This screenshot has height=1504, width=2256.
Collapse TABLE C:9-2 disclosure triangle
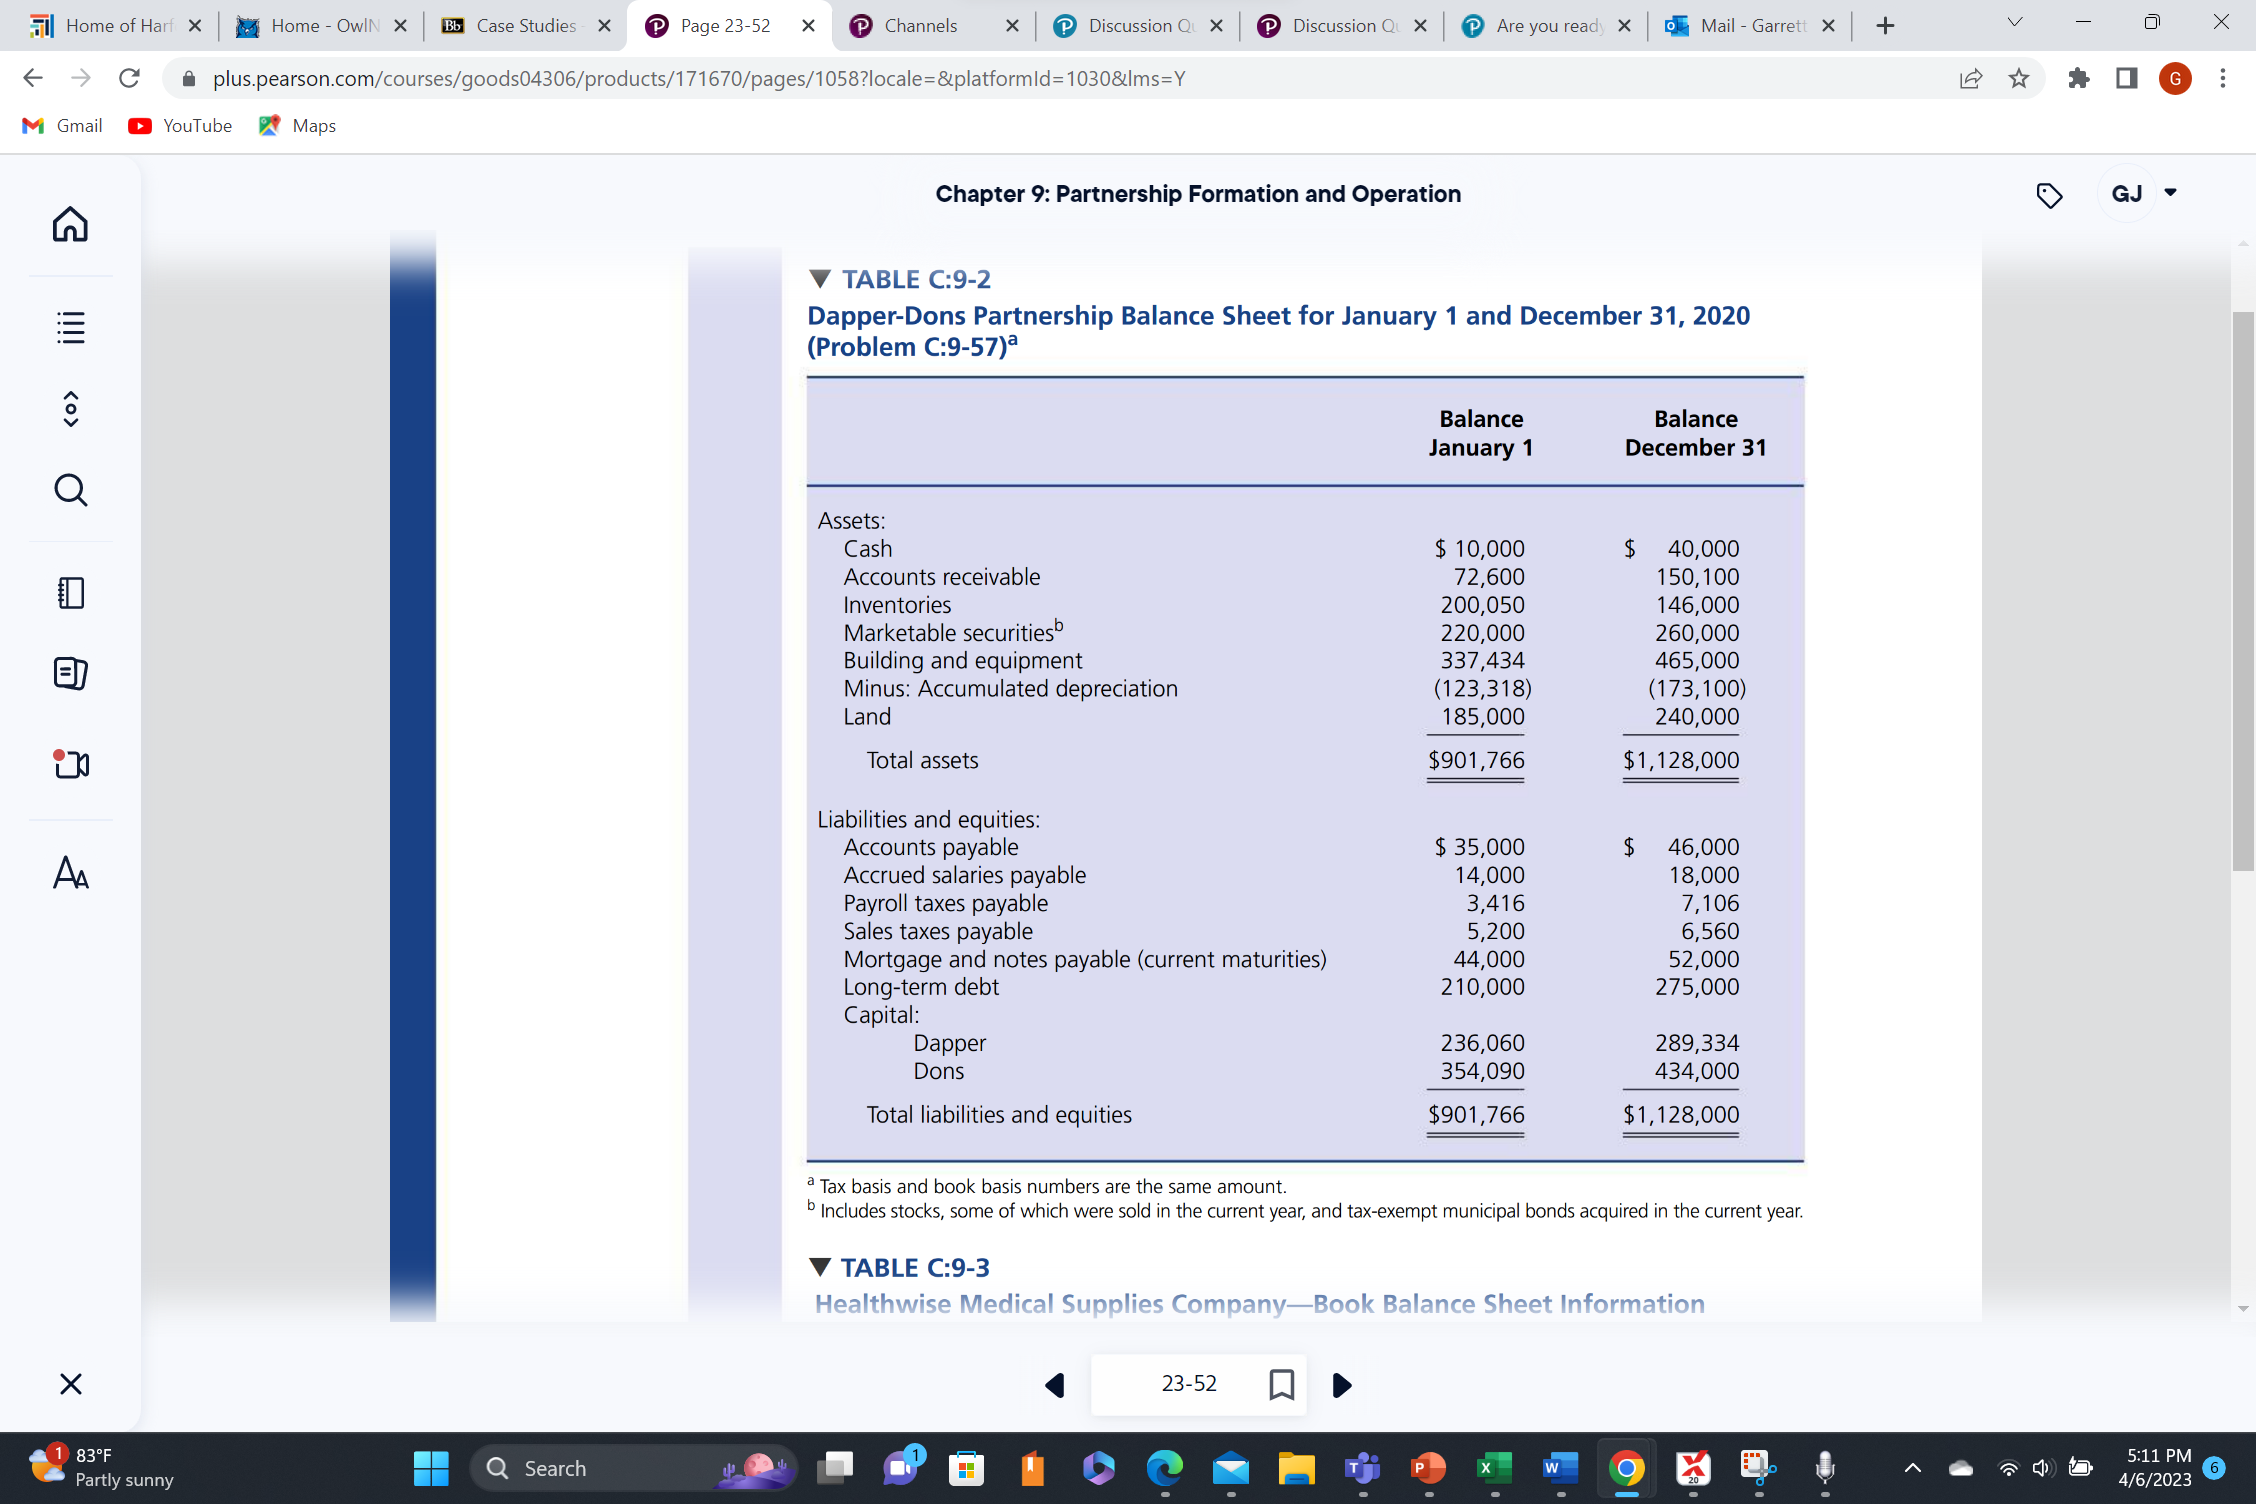point(820,279)
